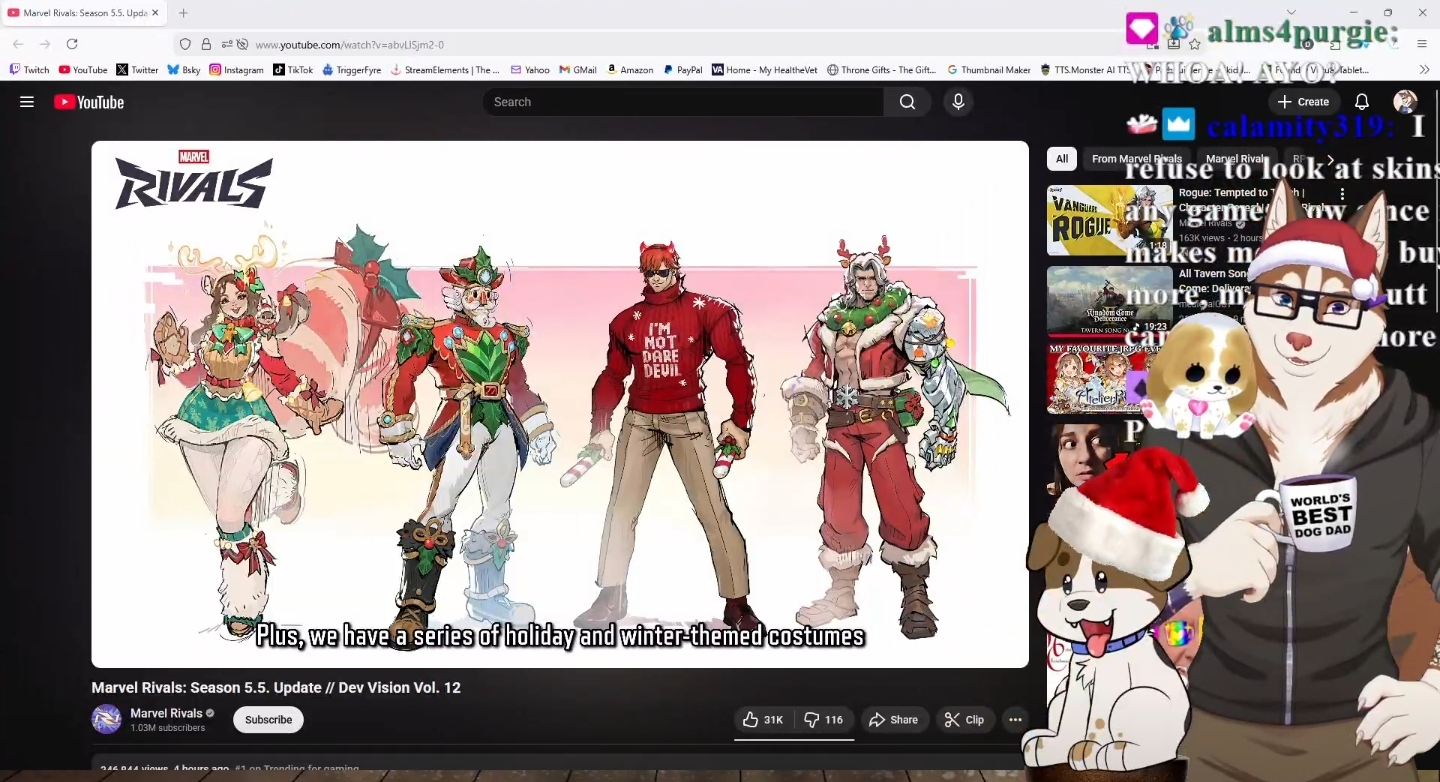Open the All Tavern Songs video thumbnail
The image size is (1440, 782).
pyautogui.click(x=1110, y=301)
